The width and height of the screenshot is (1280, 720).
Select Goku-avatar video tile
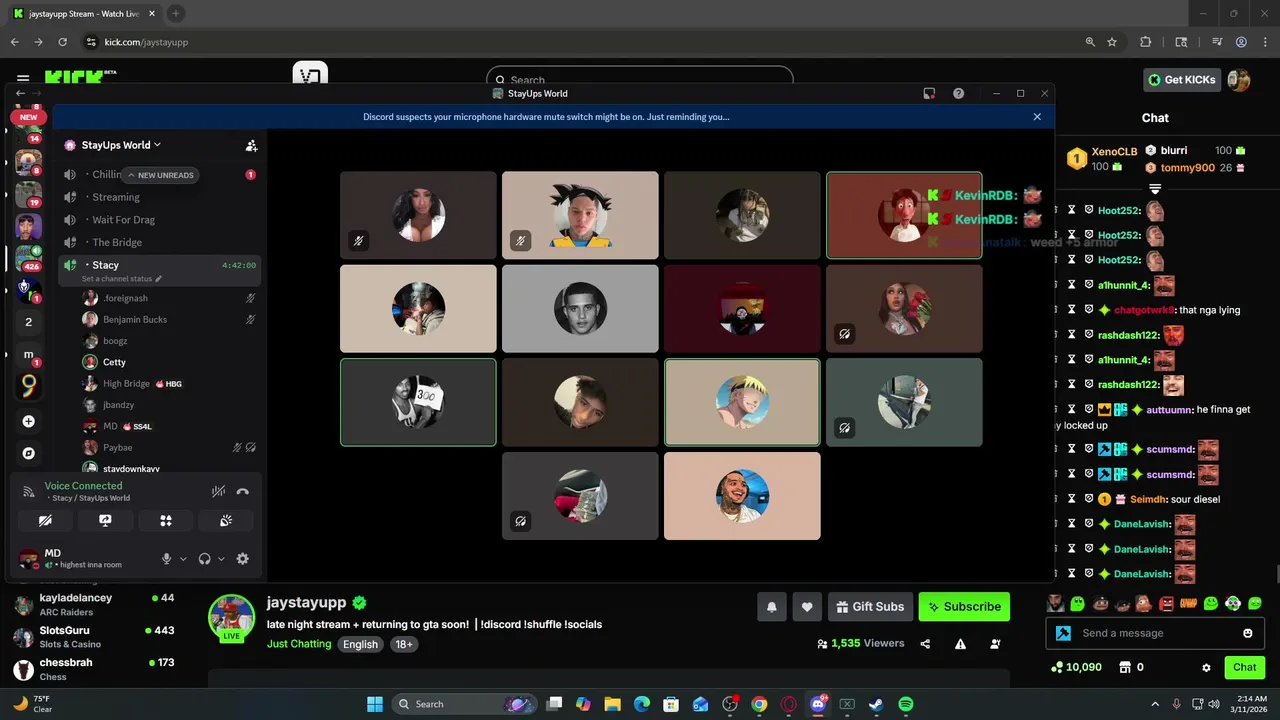[x=580, y=215]
